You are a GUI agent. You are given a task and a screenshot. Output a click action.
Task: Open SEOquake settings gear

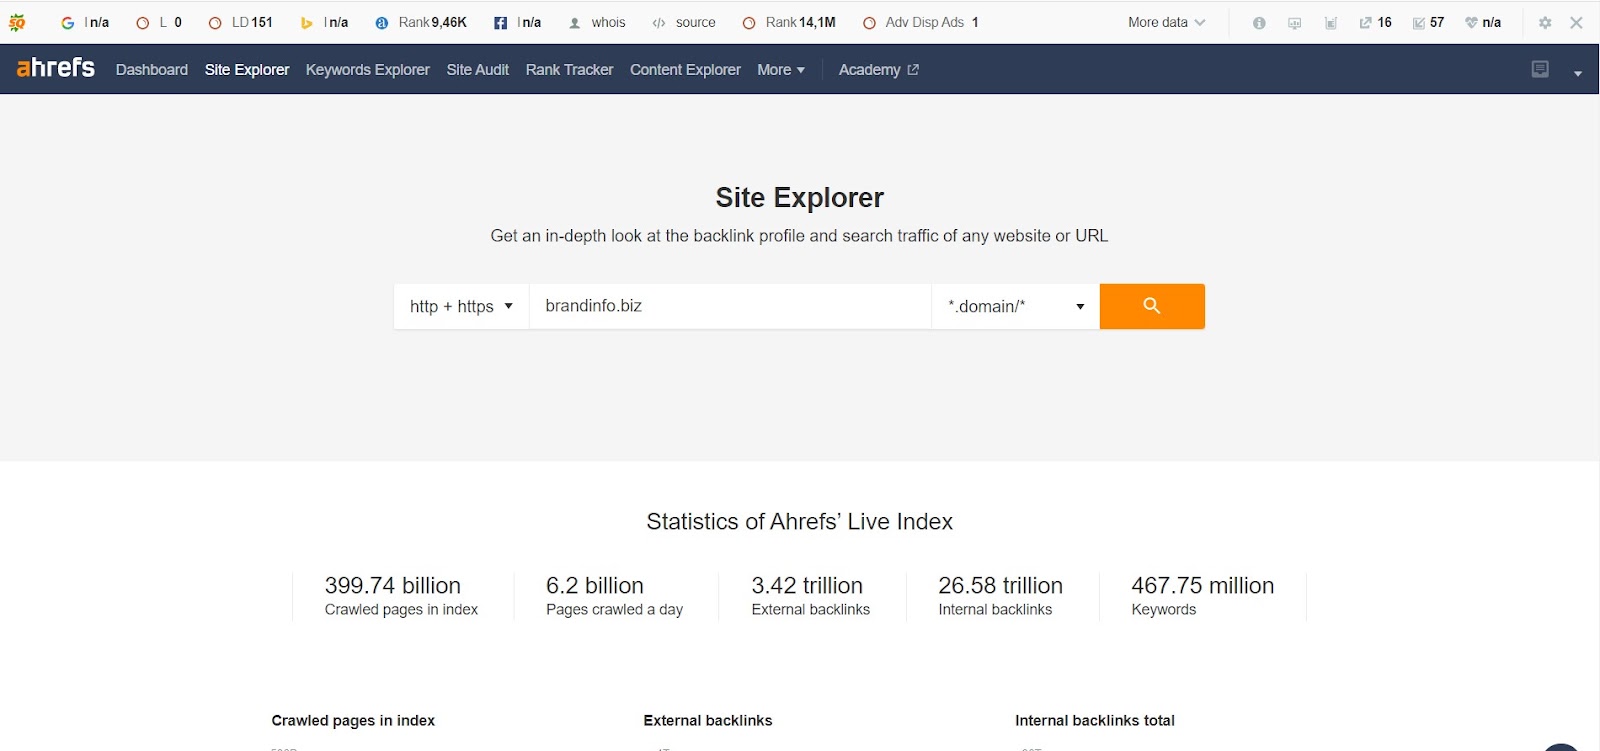tap(1545, 22)
